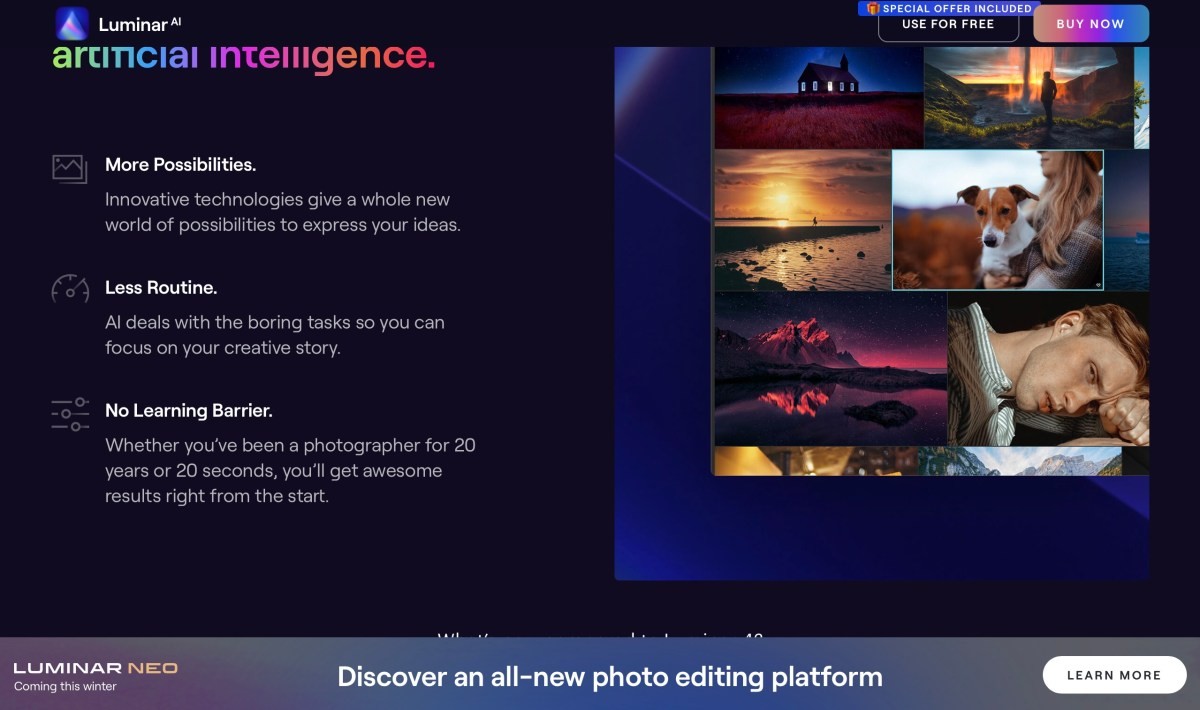Image resolution: width=1200 pixels, height=710 pixels.
Task: Select the red mountain reflection thumbnail
Action: pos(830,368)
